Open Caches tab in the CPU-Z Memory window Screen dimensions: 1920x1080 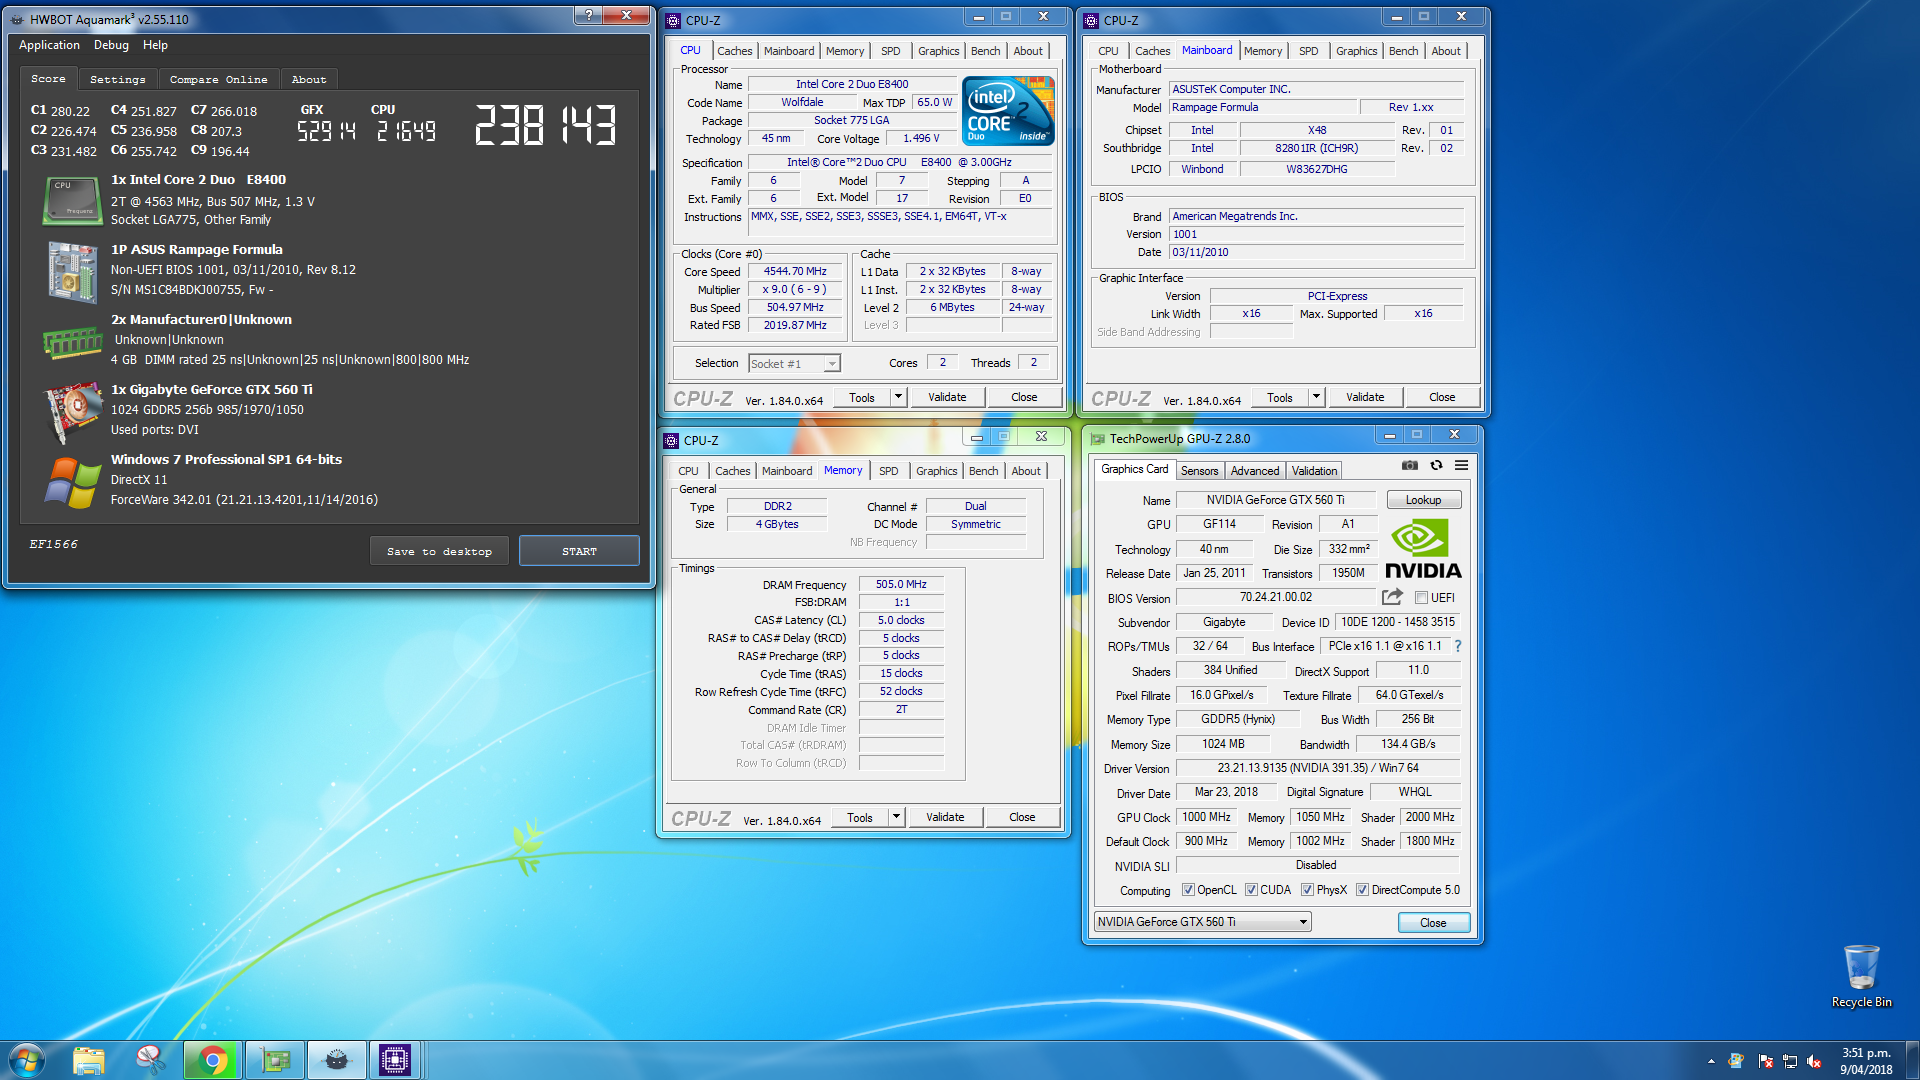coord(732,471)
